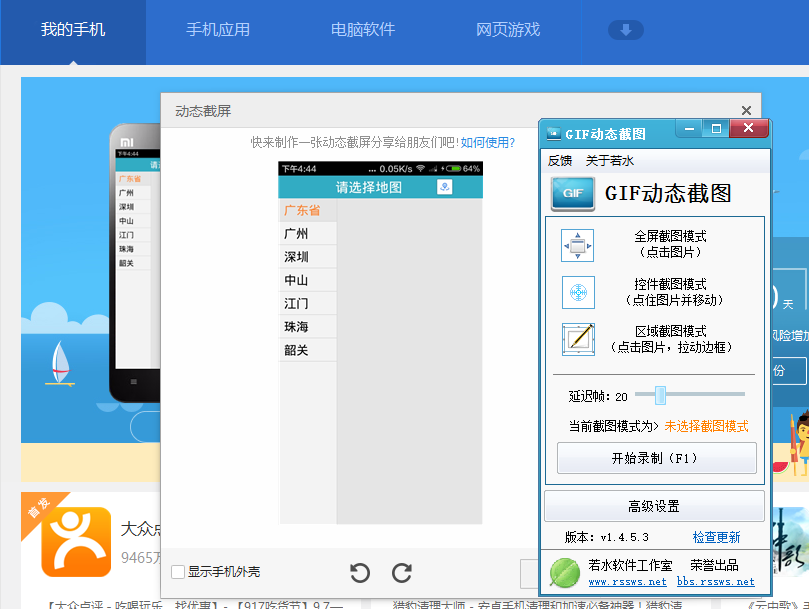Switch to 我的手机 tab
This screenshot has width=809, height=609.
coord(73,29)
